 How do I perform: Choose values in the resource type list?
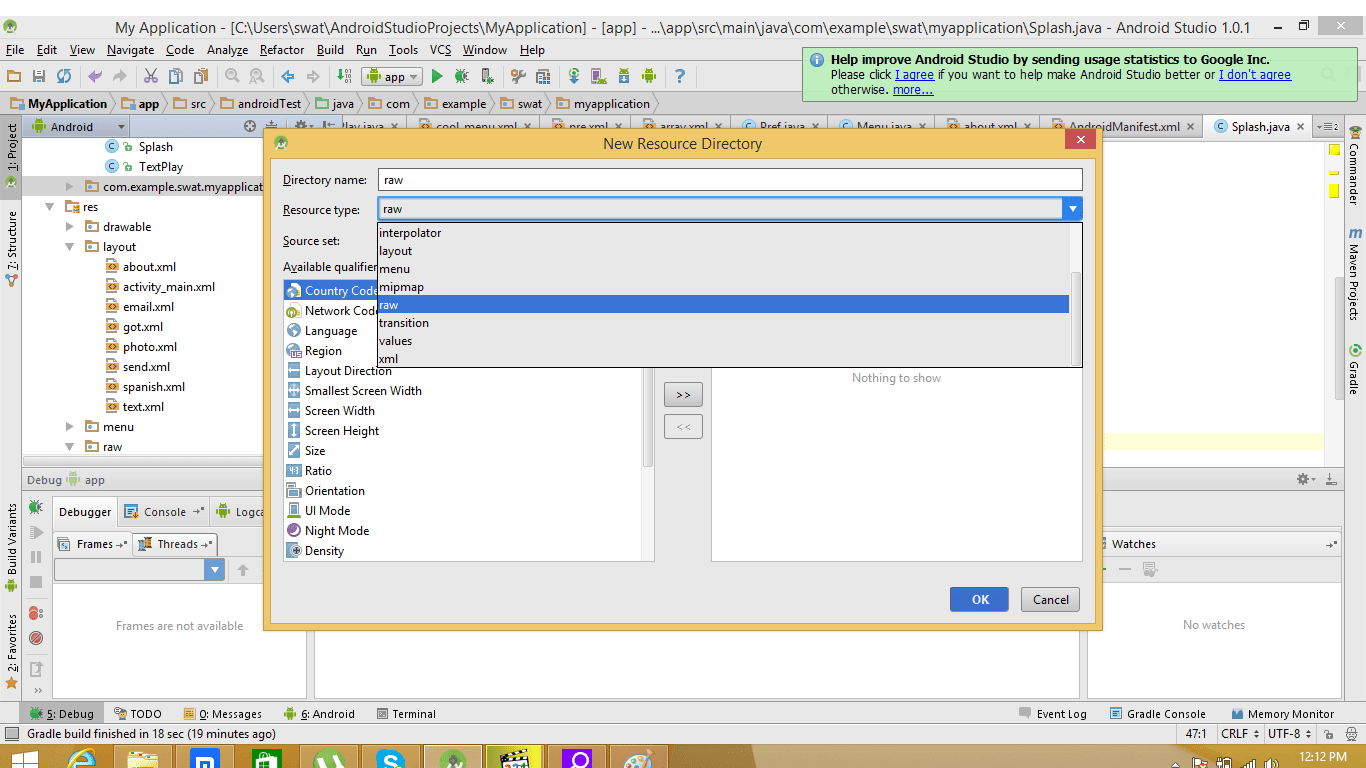[723, 341]
